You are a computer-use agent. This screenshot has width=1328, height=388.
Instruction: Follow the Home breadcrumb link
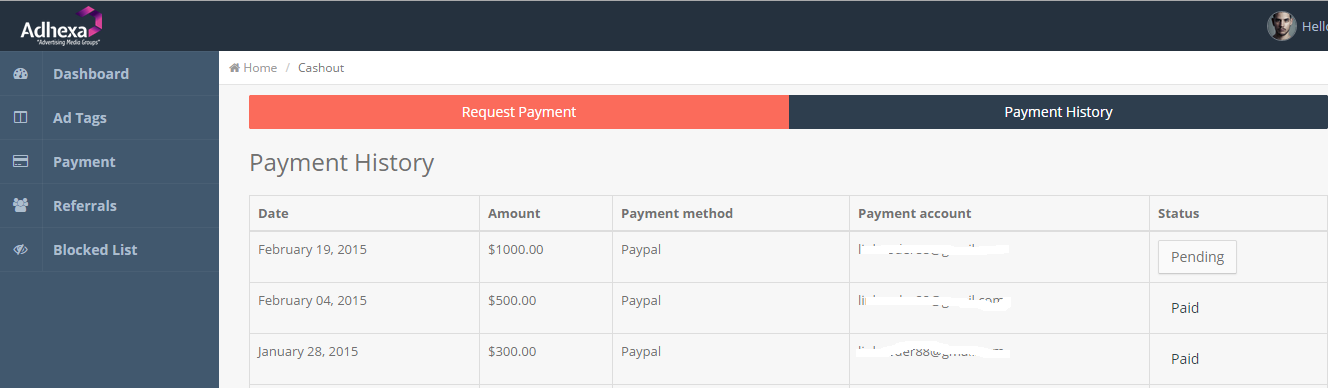pos(260,68)
